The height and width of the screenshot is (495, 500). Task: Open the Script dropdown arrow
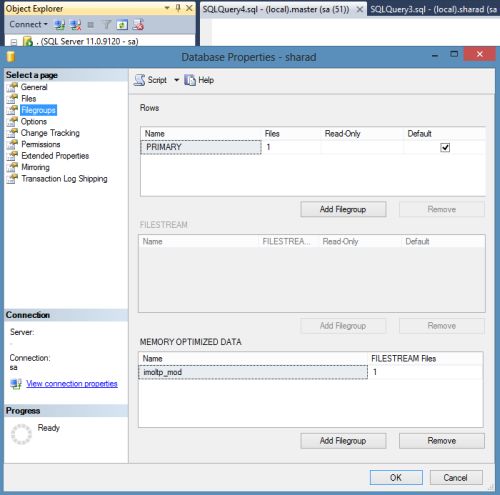176,80
